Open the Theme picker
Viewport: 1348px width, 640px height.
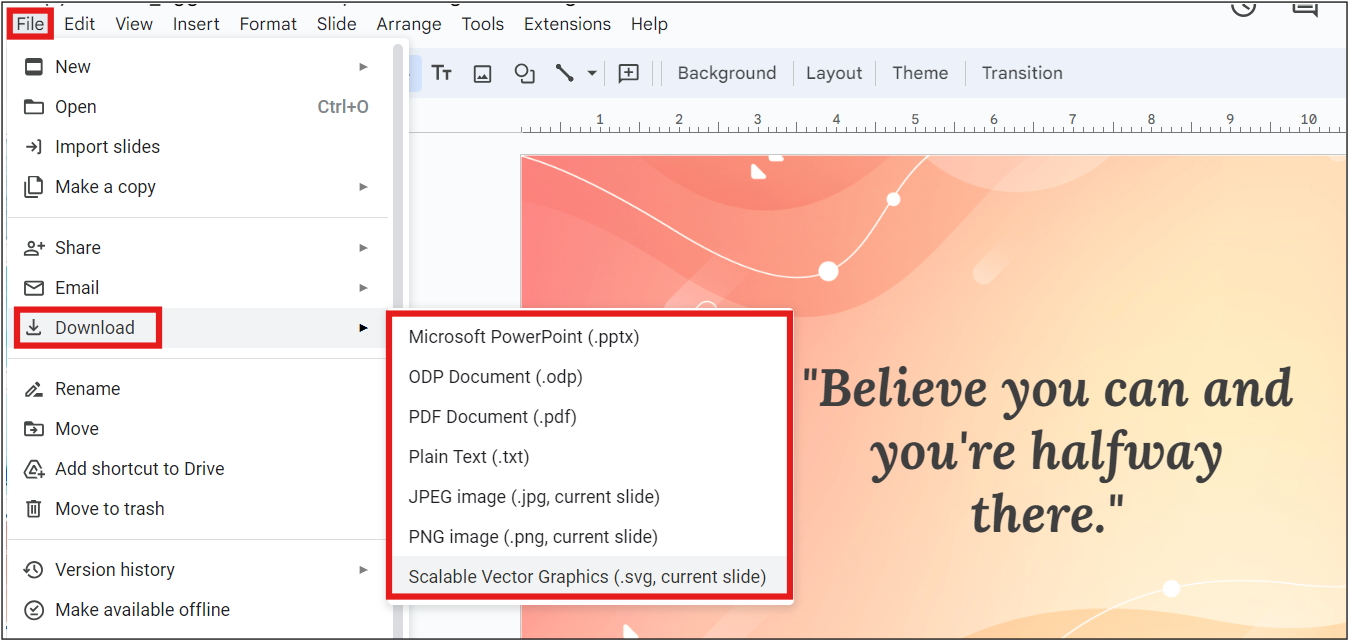coord(919,72)
